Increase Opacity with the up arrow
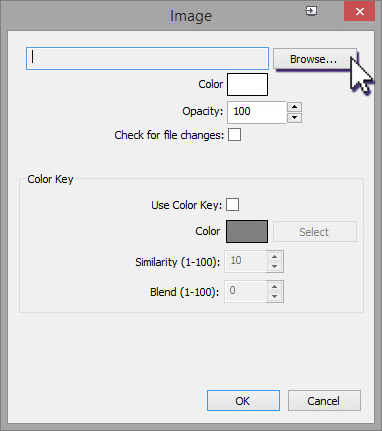The image size is (382, 431). coord(294,107)
